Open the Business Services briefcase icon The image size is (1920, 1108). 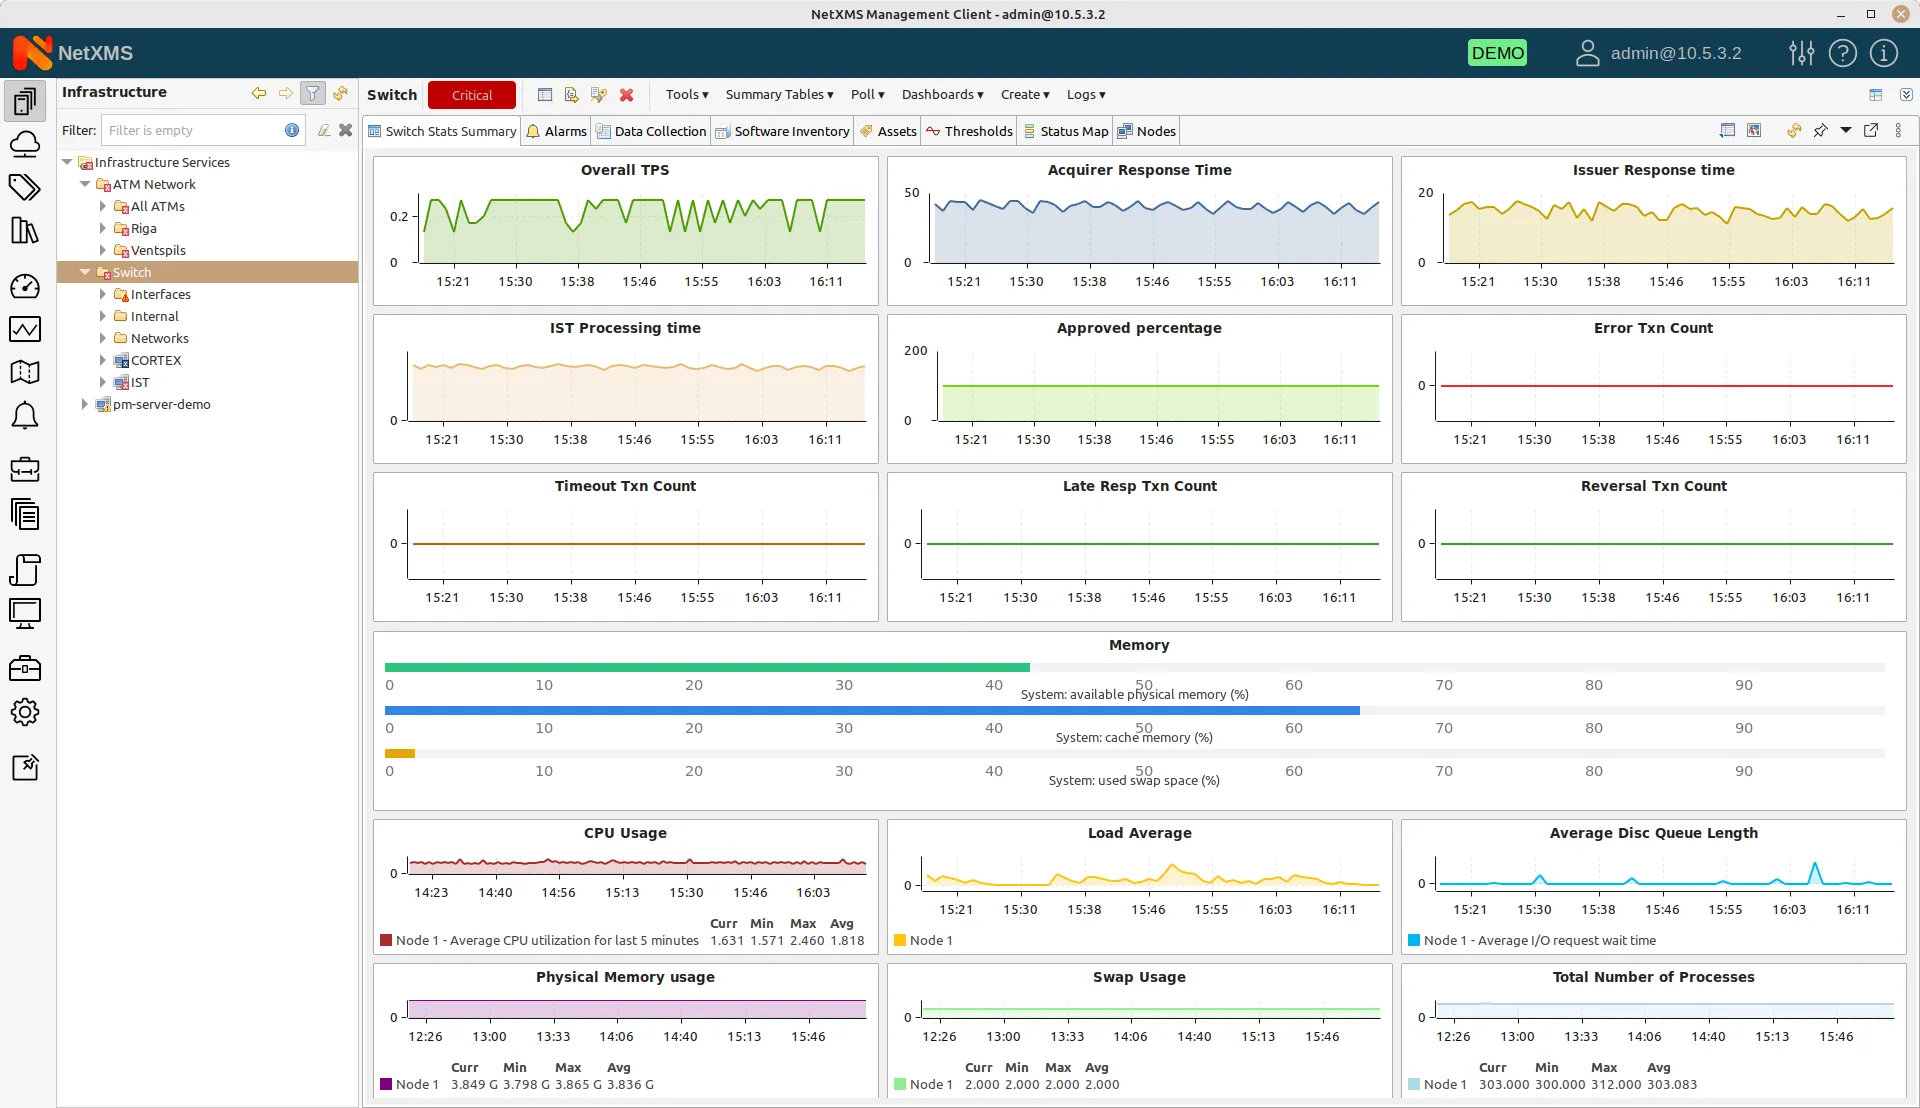[25, 469]
